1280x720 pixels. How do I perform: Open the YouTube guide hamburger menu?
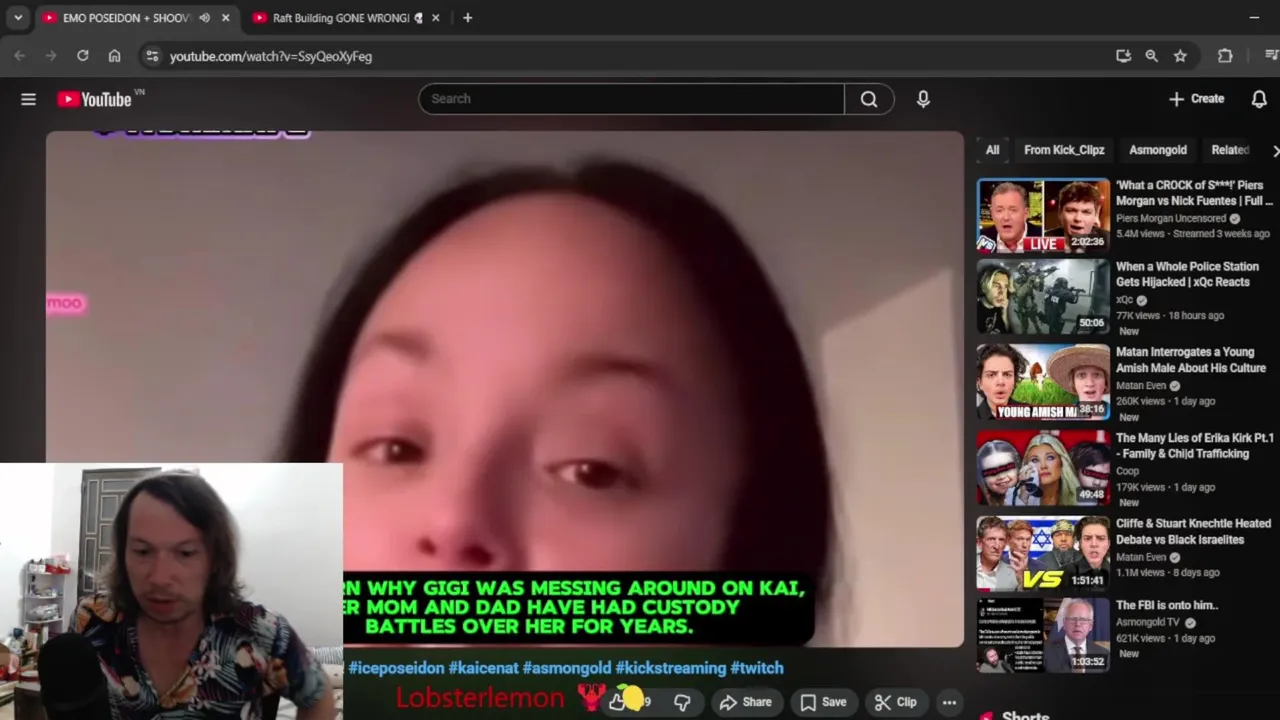(28, 99)
